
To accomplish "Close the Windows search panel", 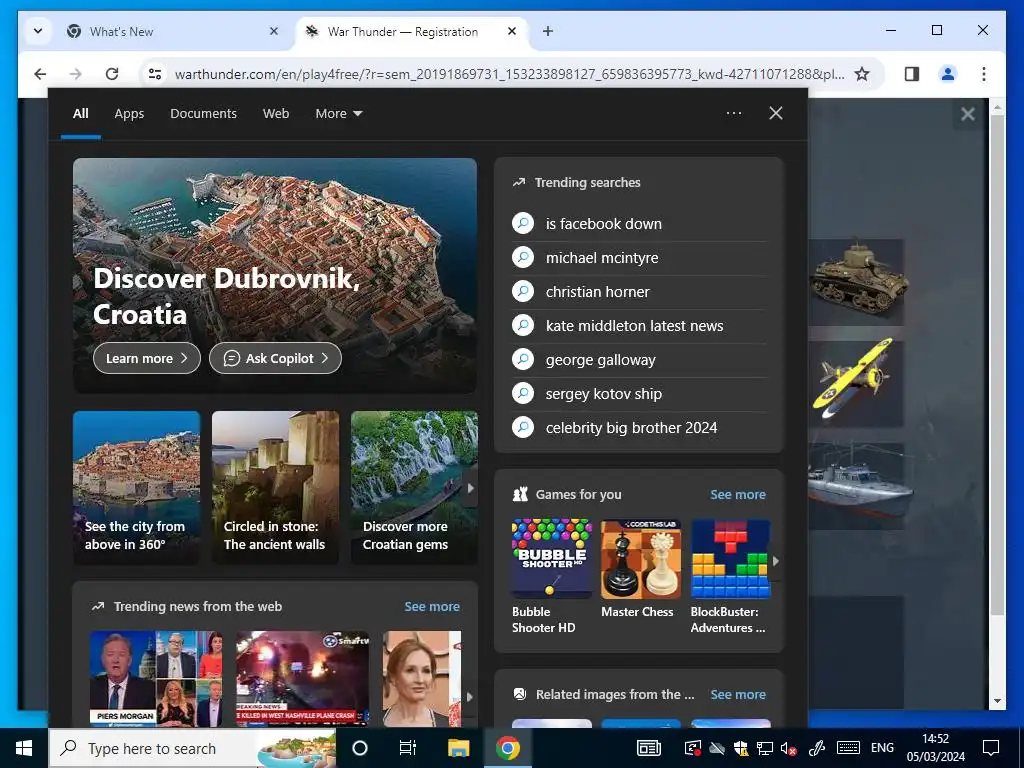I will pyautogui.click(x=775, y=113).
